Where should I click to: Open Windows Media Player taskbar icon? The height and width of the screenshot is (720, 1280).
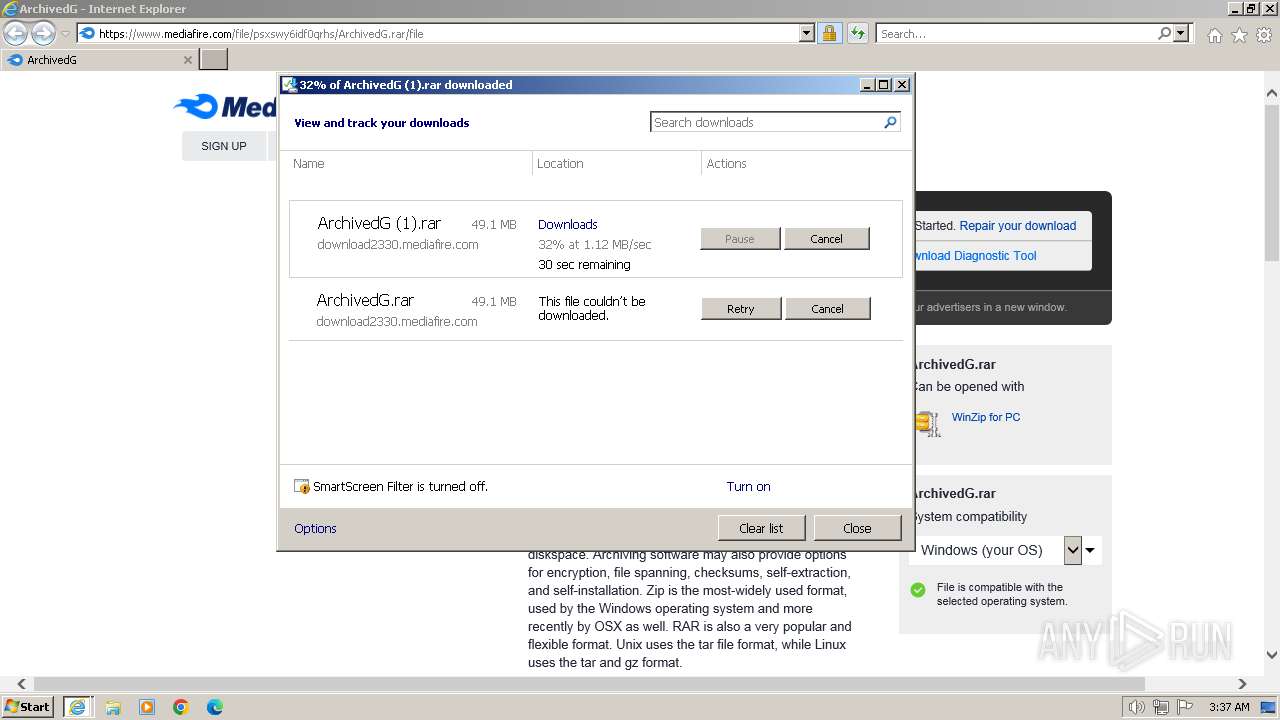(x=147, y=707)
